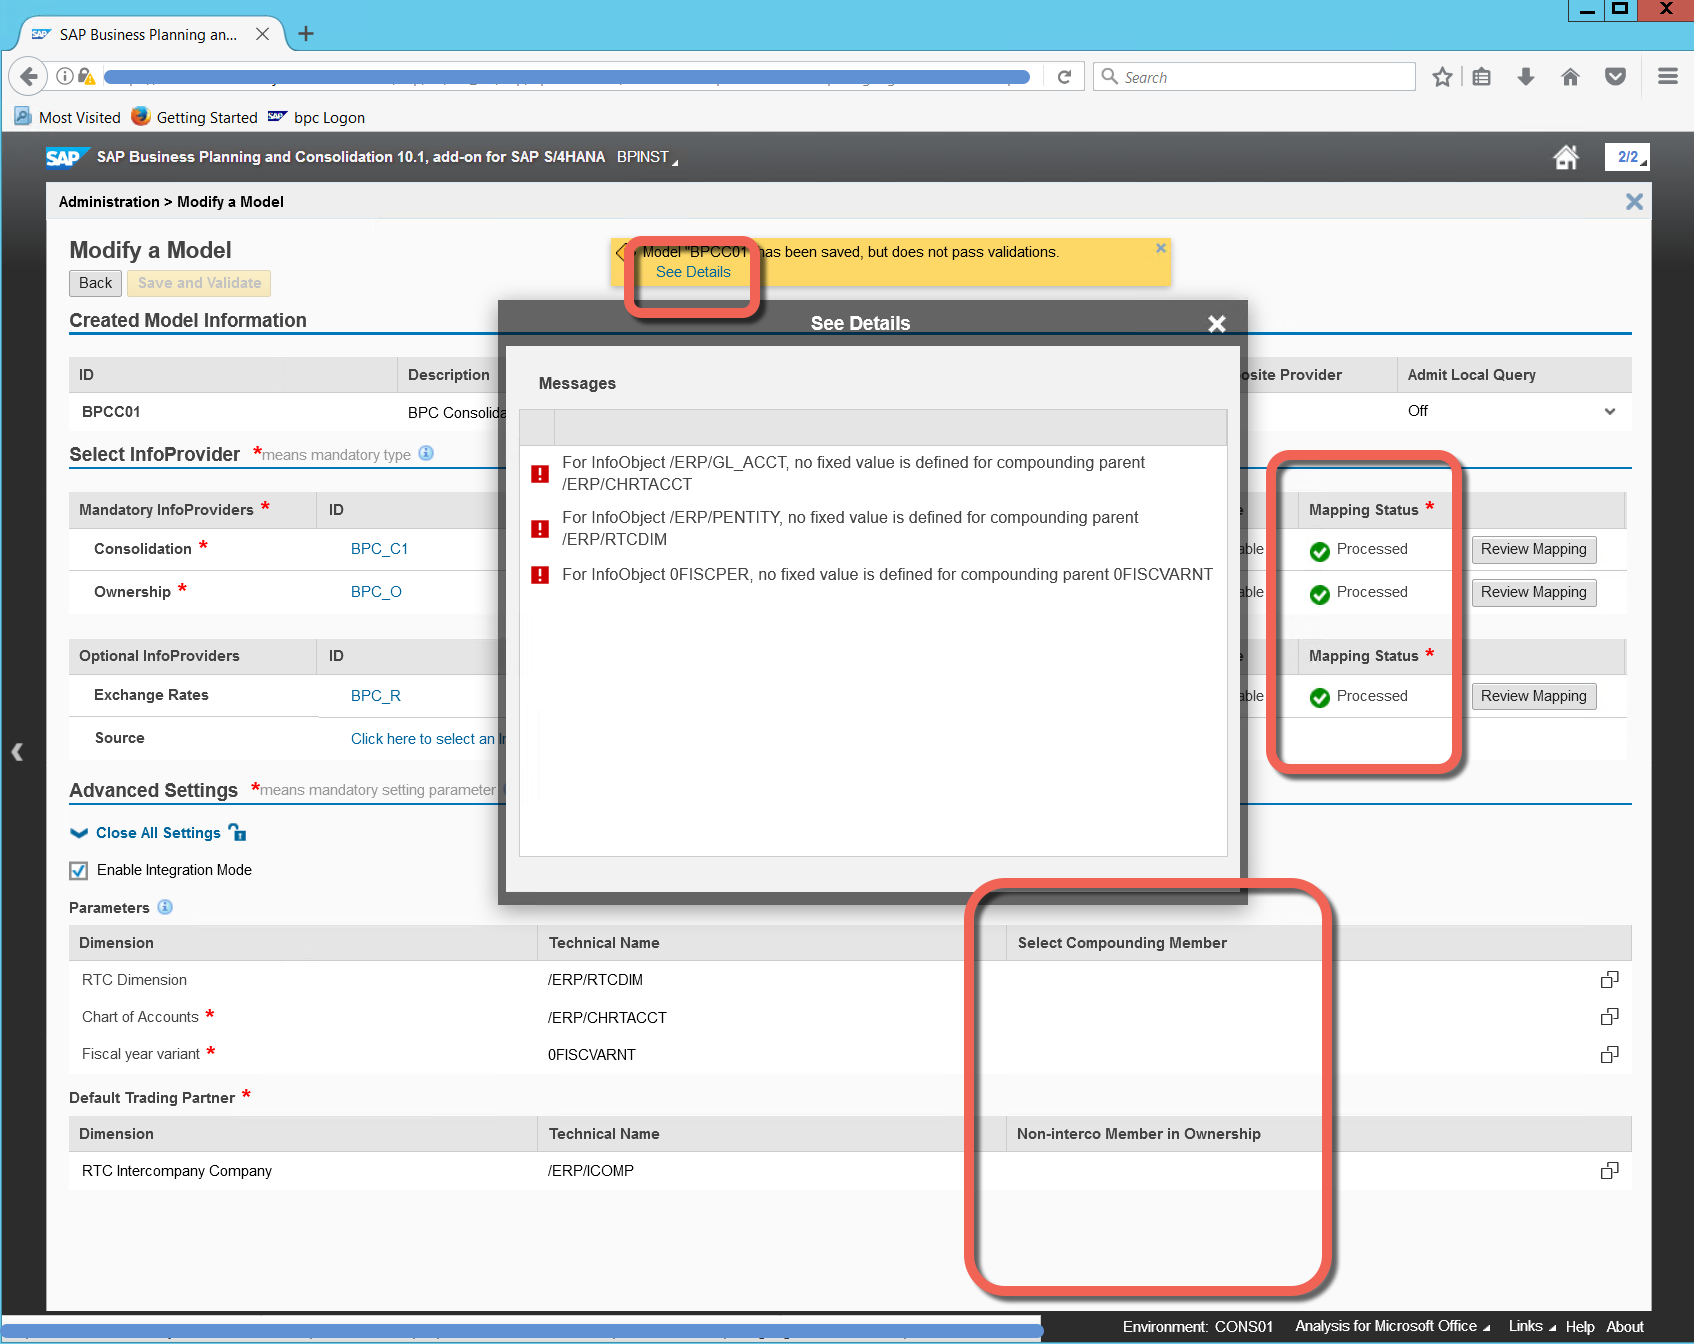Click info icon next to Parameters
Screen dimensions: 1694x1344
[x=165, y=907]
